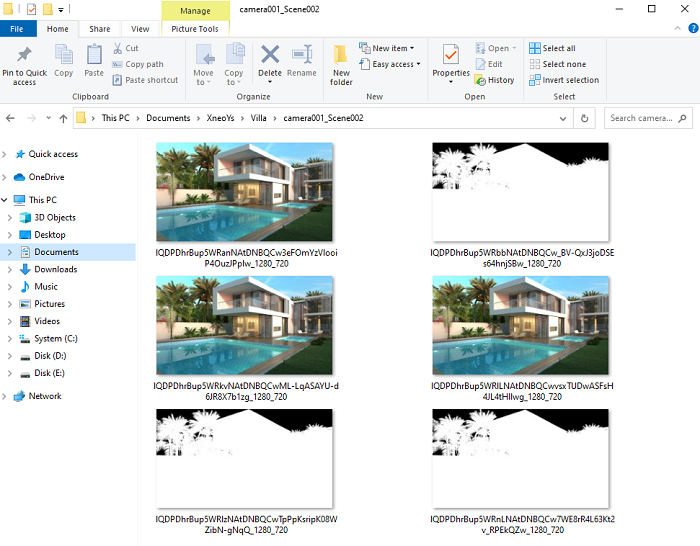Click the Rename icon in Organize group
700x546 pixels.
tap(302, 61)
